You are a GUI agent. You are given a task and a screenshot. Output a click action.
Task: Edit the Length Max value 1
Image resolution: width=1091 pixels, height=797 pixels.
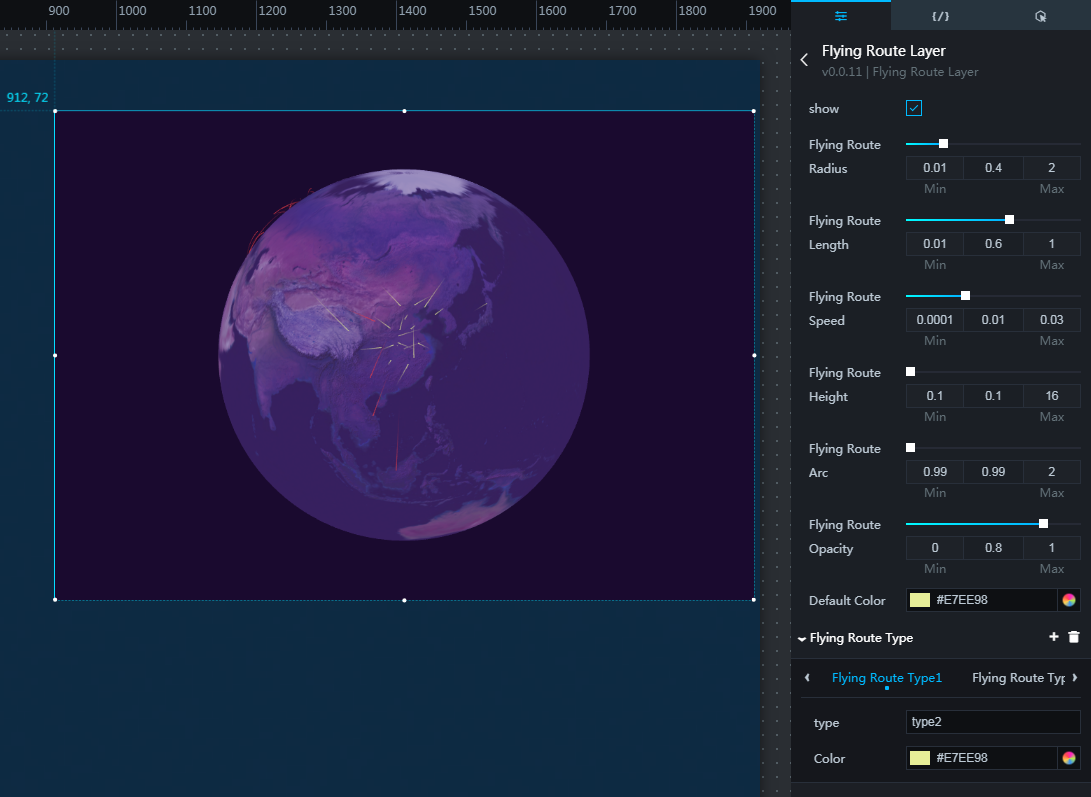(x=1051, y=244)
